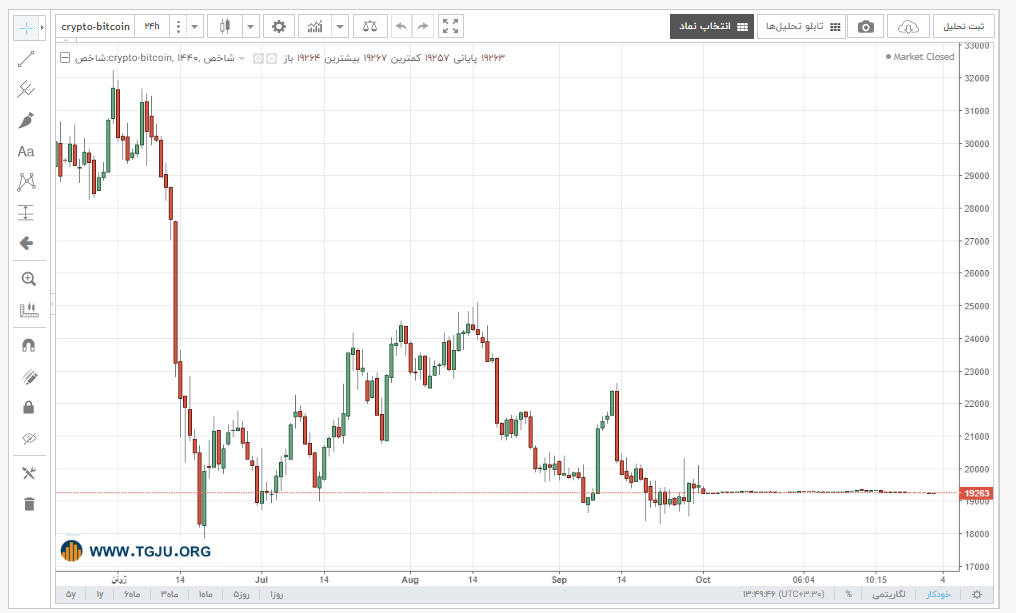Select the ۳ماه date range
Screen dimensions: 1016x613
[169, 594]
